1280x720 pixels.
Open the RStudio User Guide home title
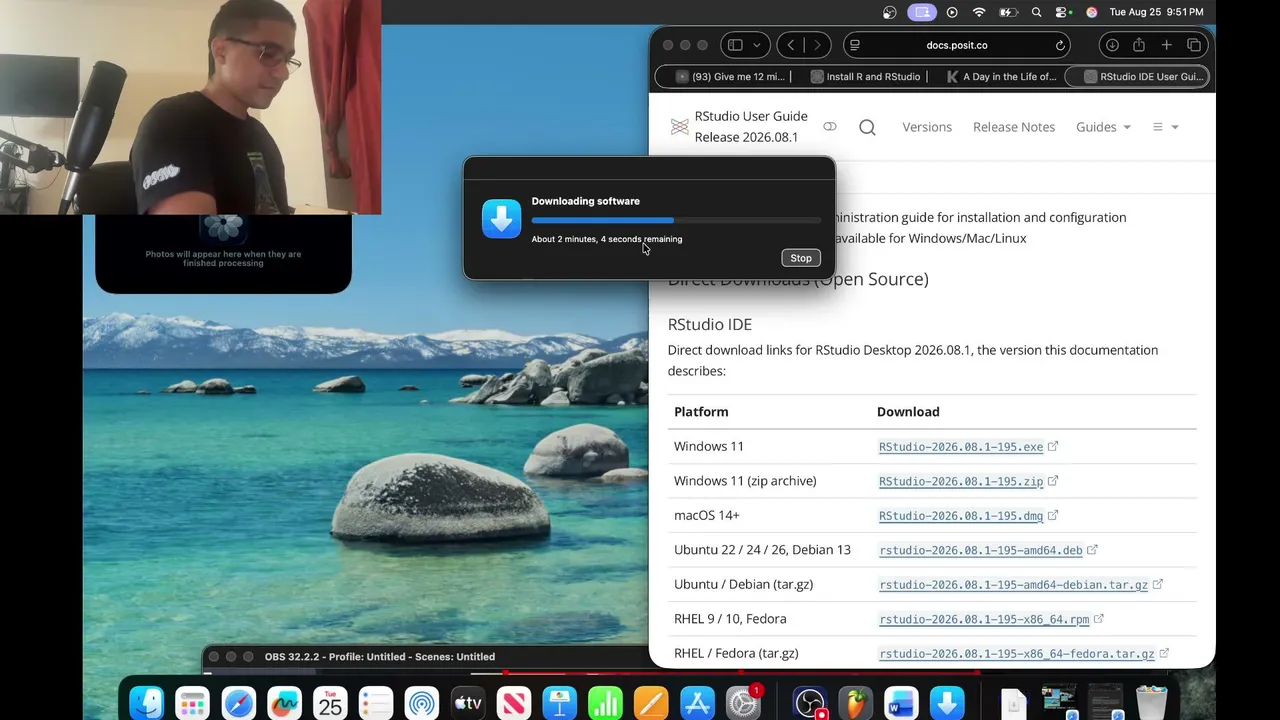click(x=751, y=127)
